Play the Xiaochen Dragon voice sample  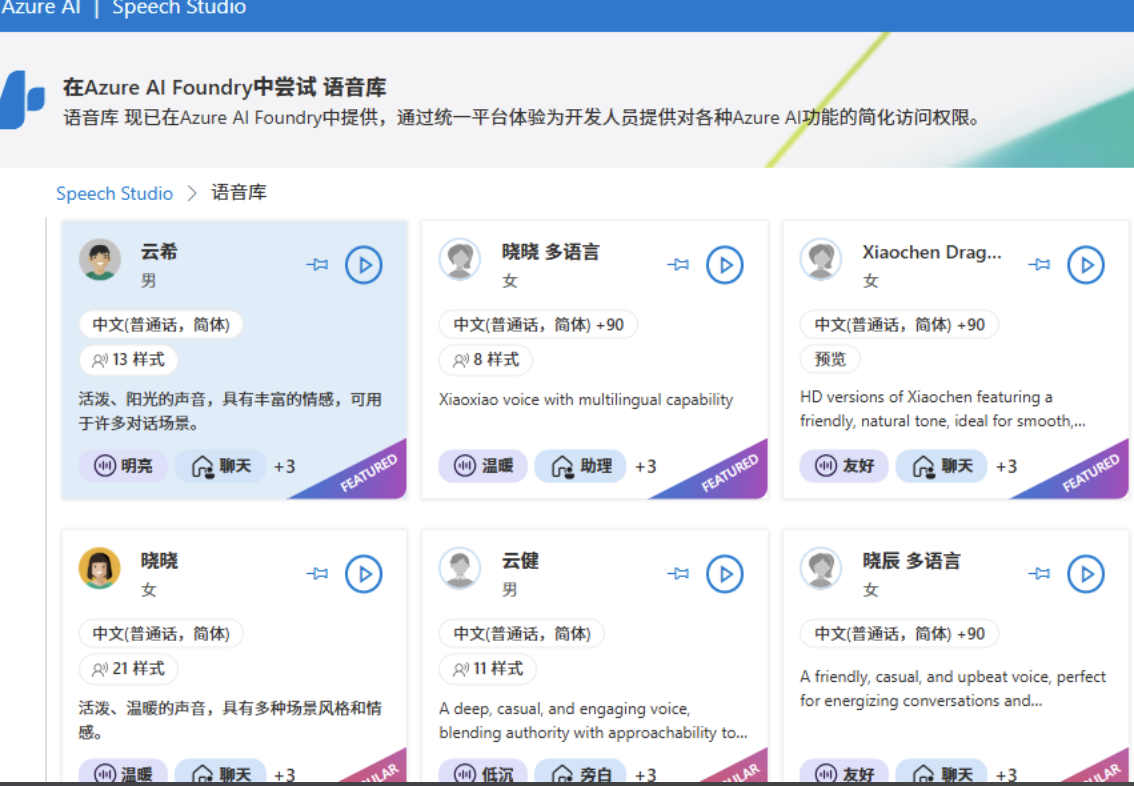pos(1086,265)
